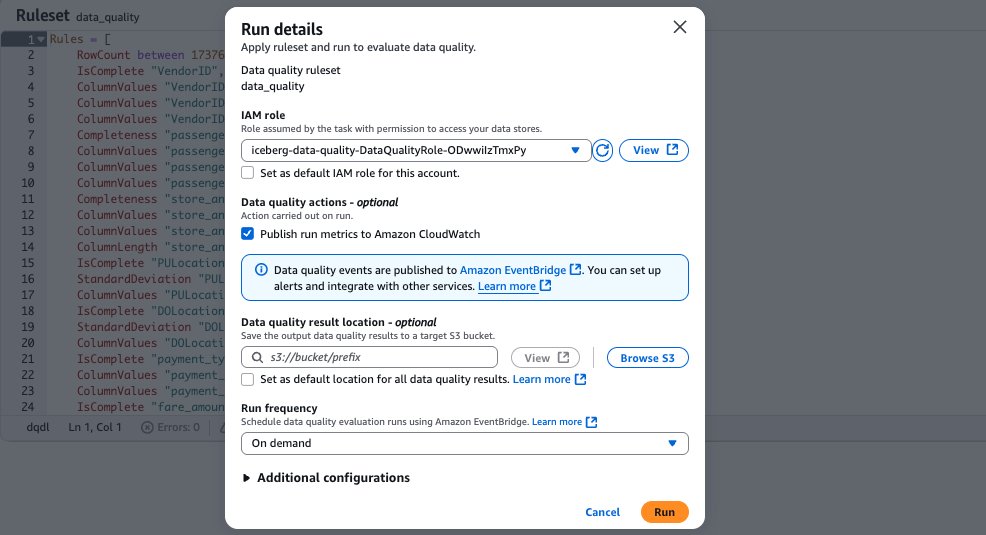
Task: Click the orange Run button
Action: (665, 512)
